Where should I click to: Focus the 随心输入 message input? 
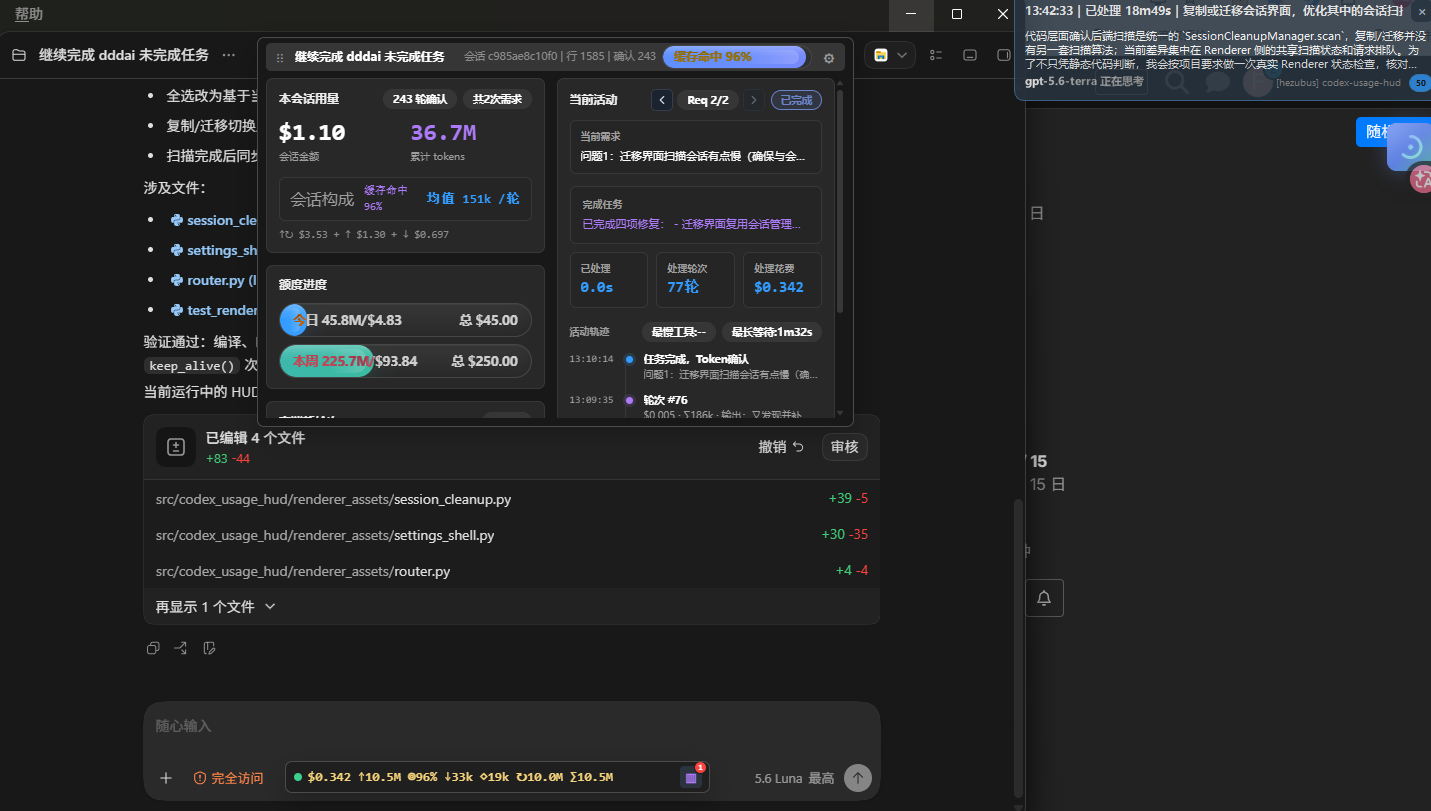click(x=511, y=726)
